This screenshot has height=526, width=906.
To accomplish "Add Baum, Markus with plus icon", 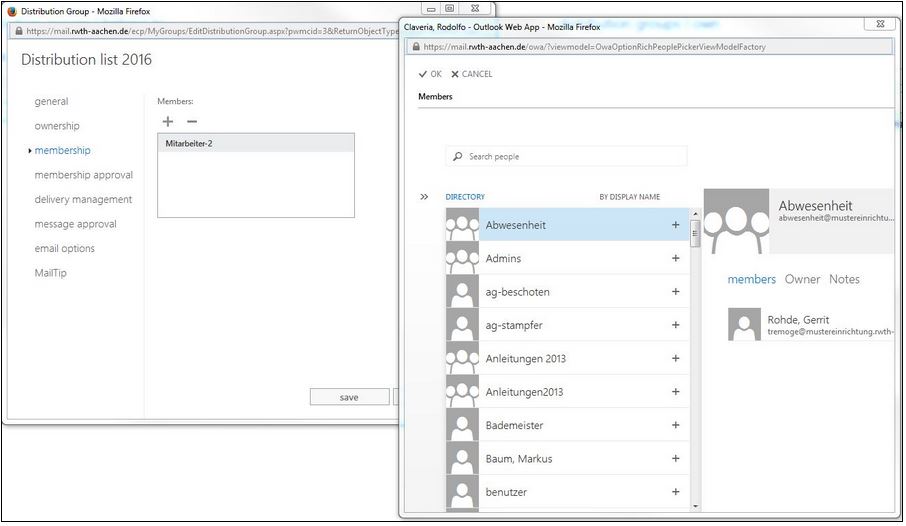I will (675, 458).
